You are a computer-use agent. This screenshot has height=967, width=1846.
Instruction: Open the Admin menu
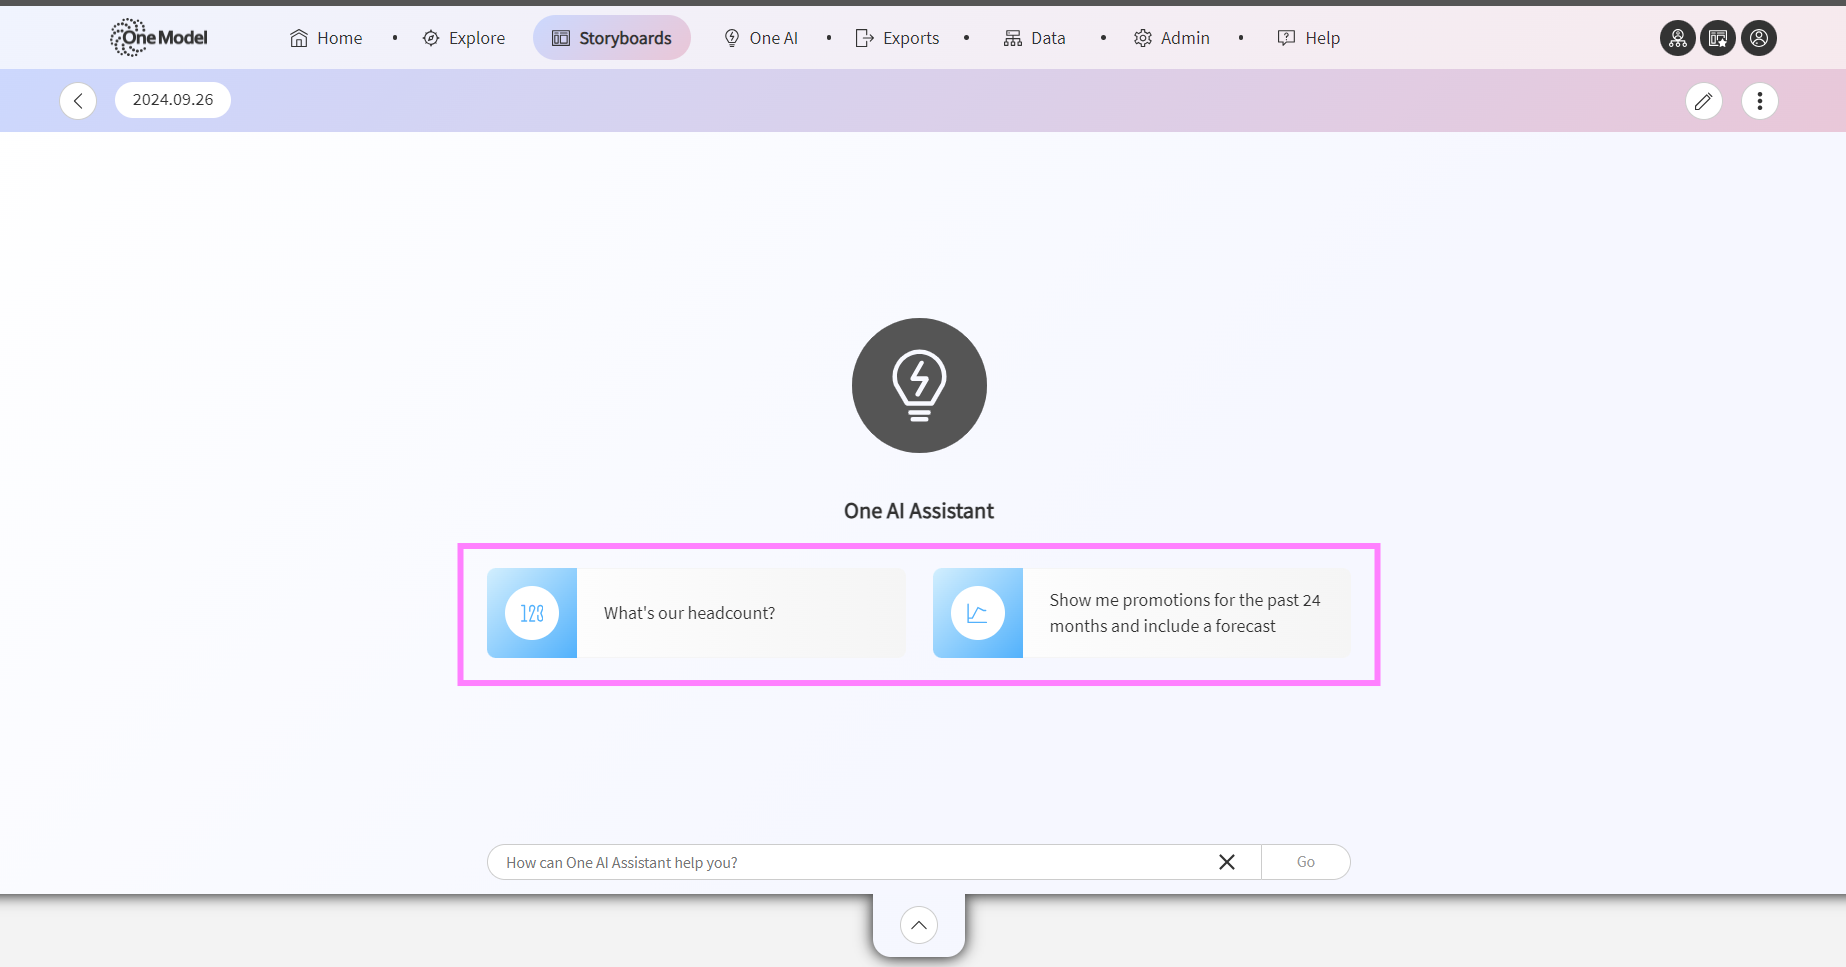pyautogui.click(x=1172, y=38)
